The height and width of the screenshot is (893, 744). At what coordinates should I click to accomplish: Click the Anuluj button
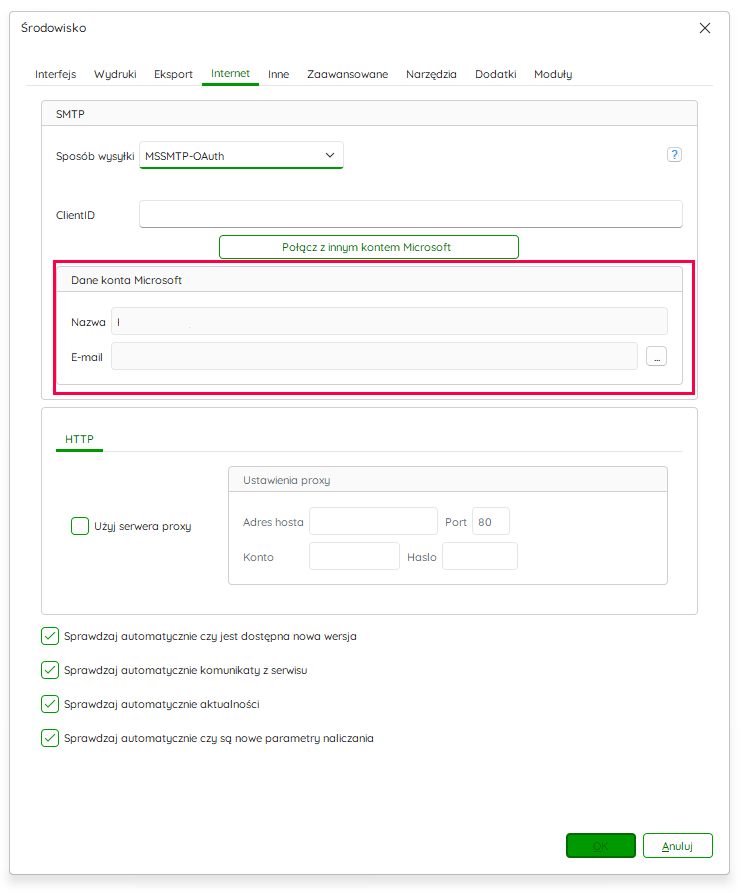[677, 846]
